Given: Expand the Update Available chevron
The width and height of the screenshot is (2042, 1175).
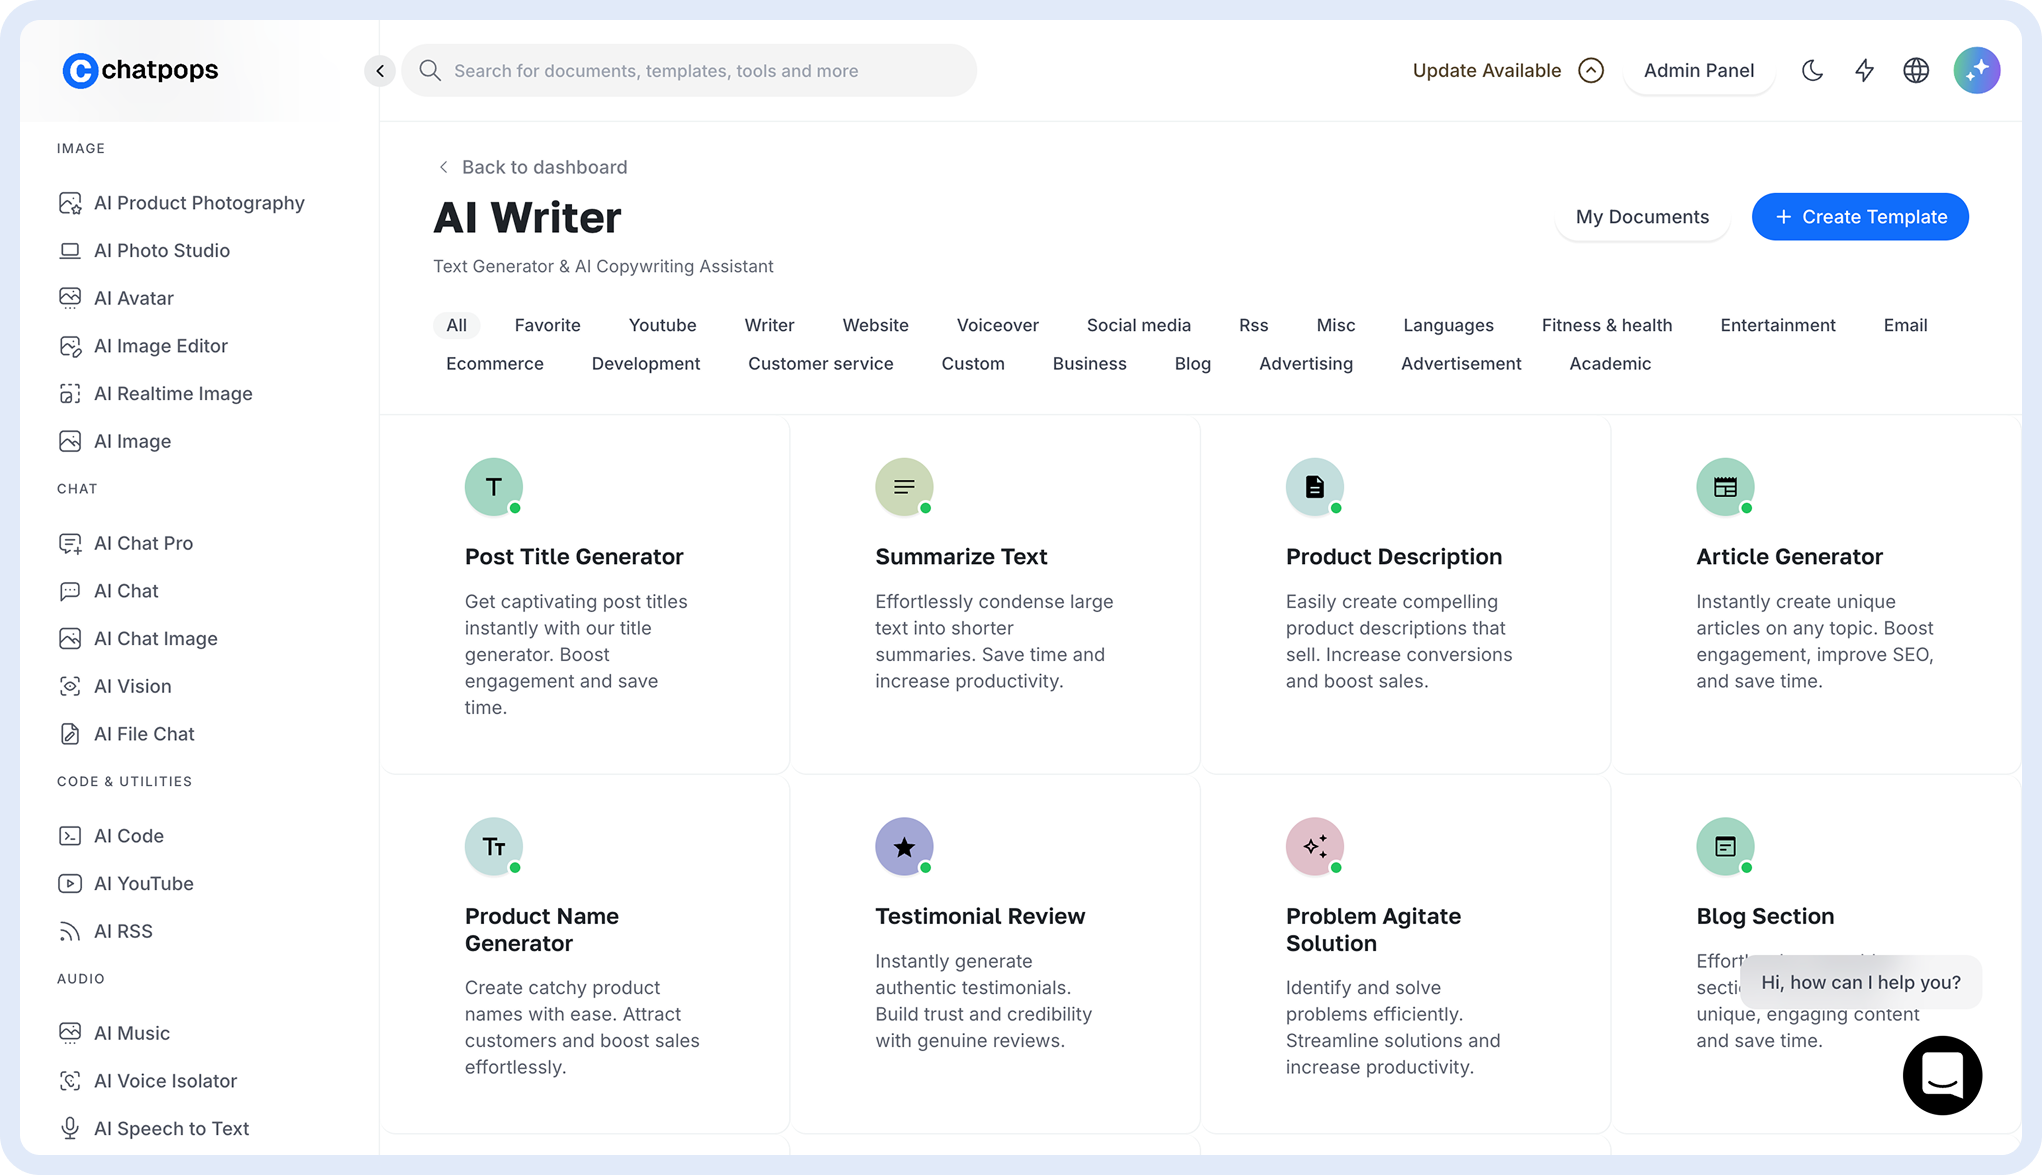Looking at the screenshot, I should pyautogui.click(x=1591, y=70).
